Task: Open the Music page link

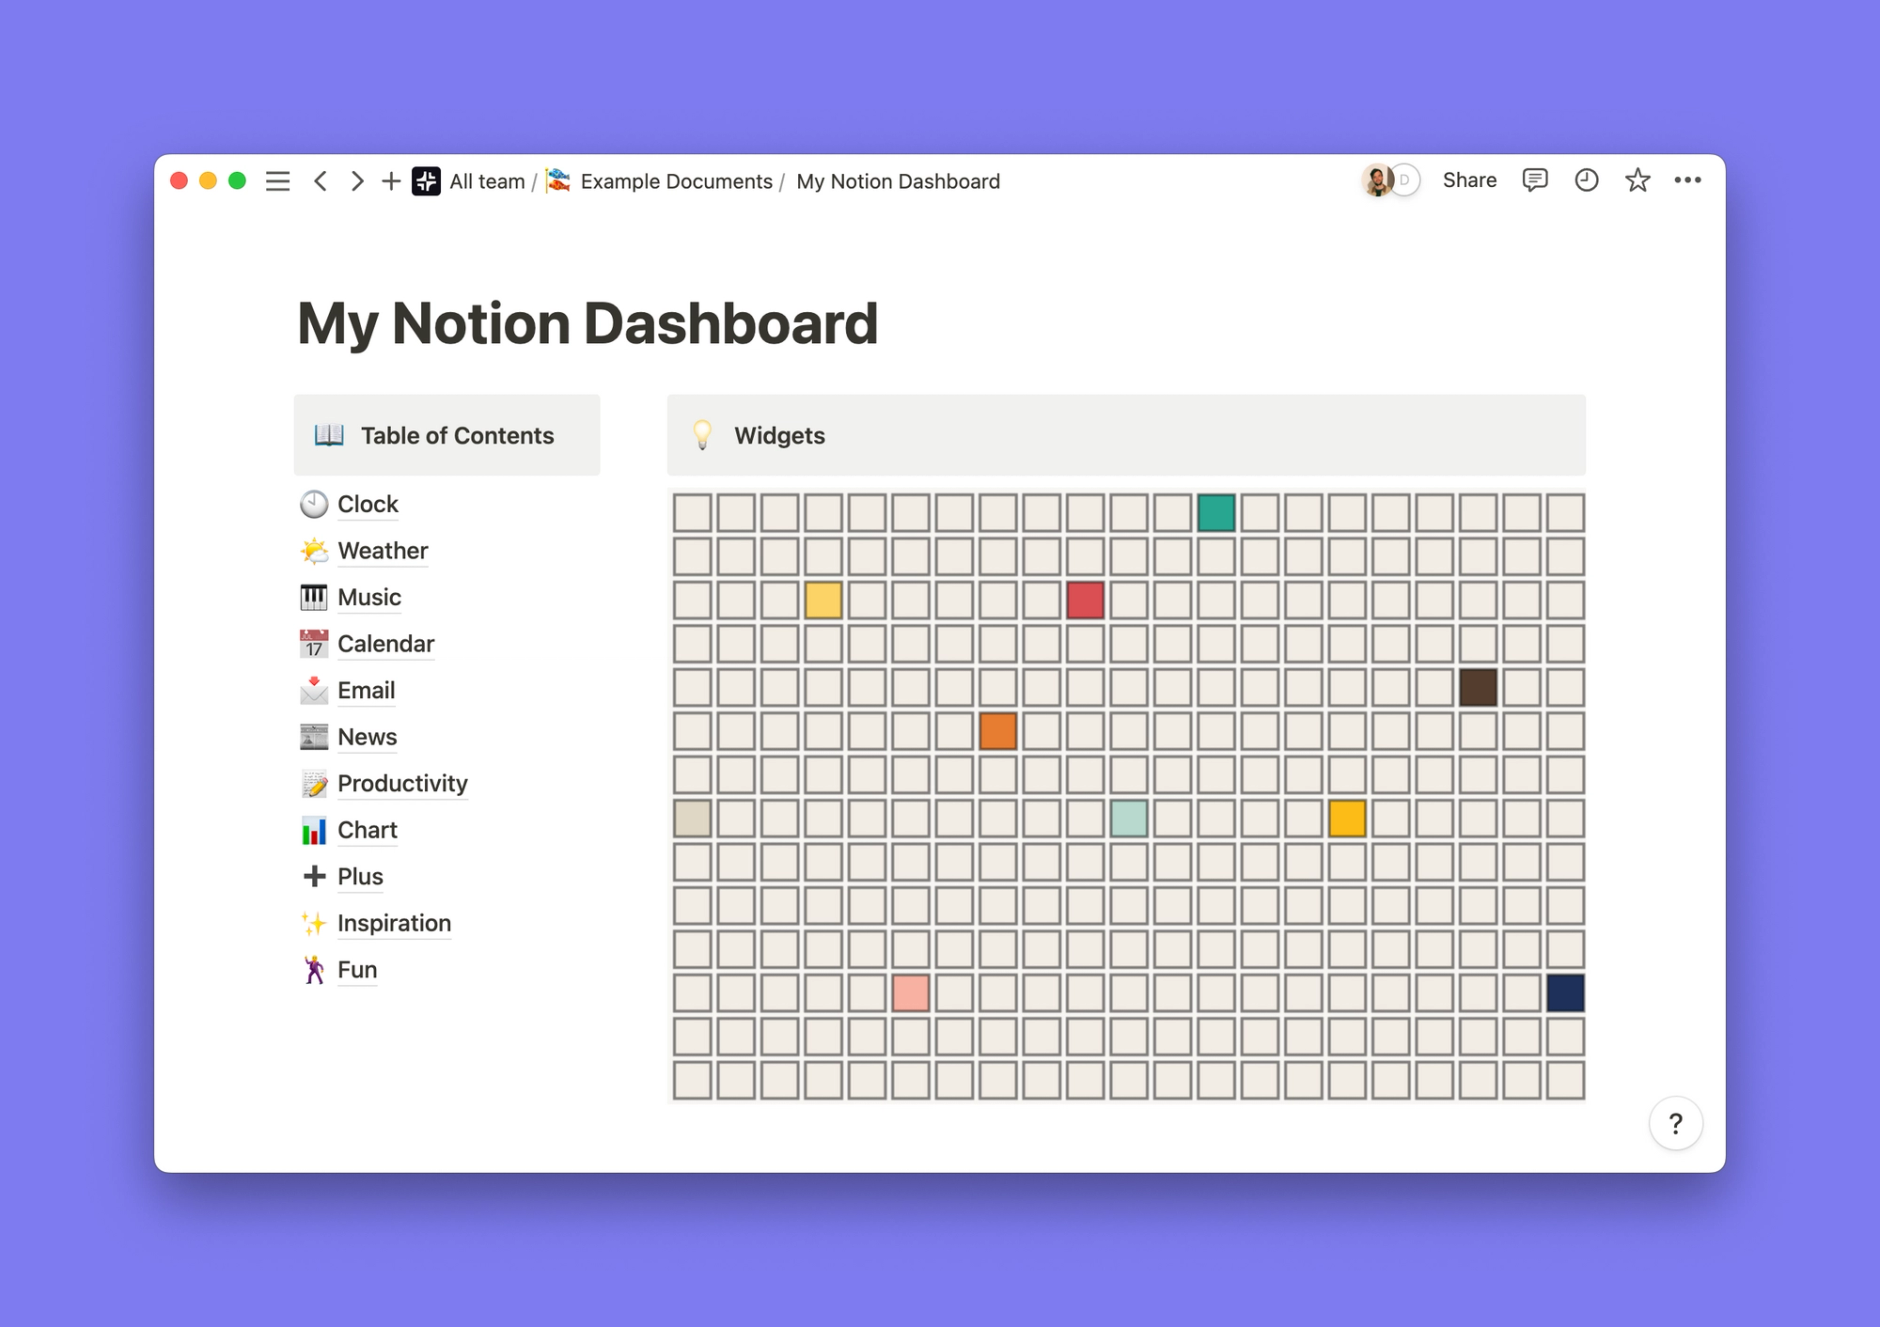Action: pos(369,597)
